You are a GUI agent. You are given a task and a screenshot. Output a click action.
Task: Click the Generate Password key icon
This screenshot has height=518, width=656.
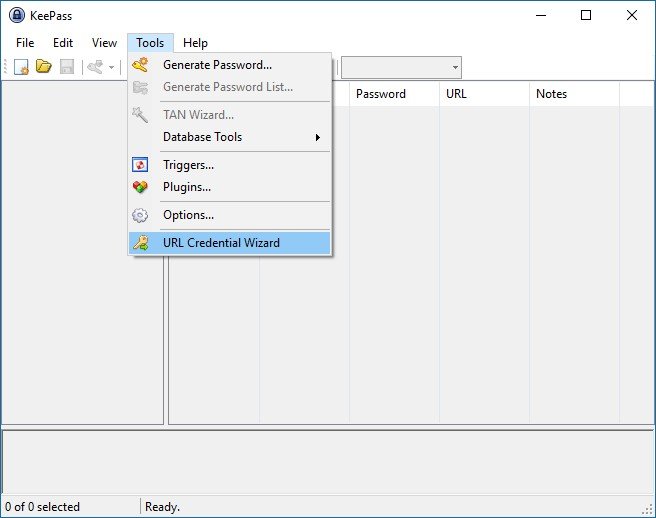coord(140,65)
